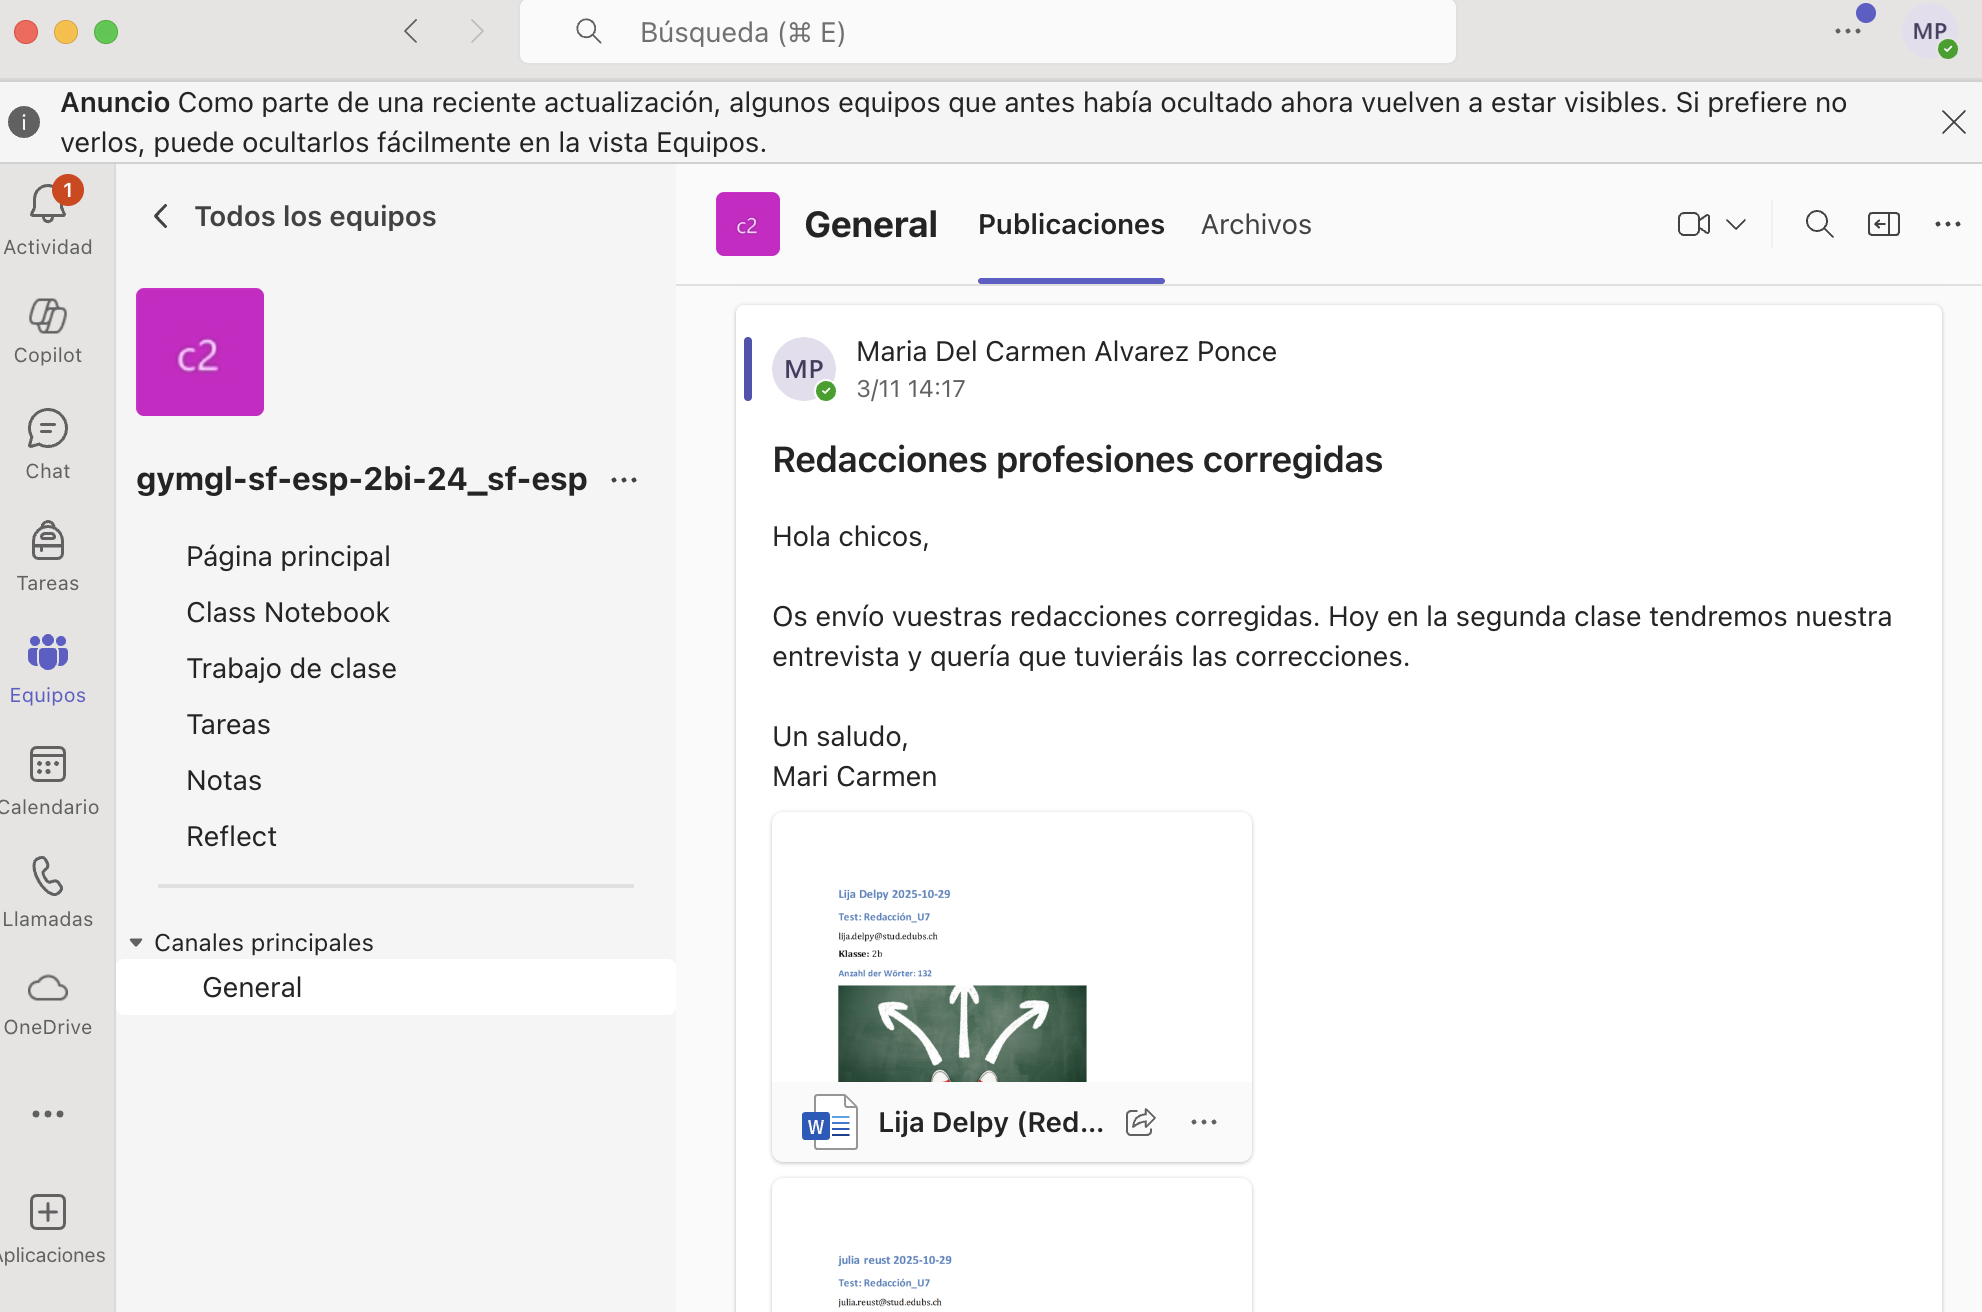
Task: Select the Publicaciones tab
Action: click(1071, 224)
